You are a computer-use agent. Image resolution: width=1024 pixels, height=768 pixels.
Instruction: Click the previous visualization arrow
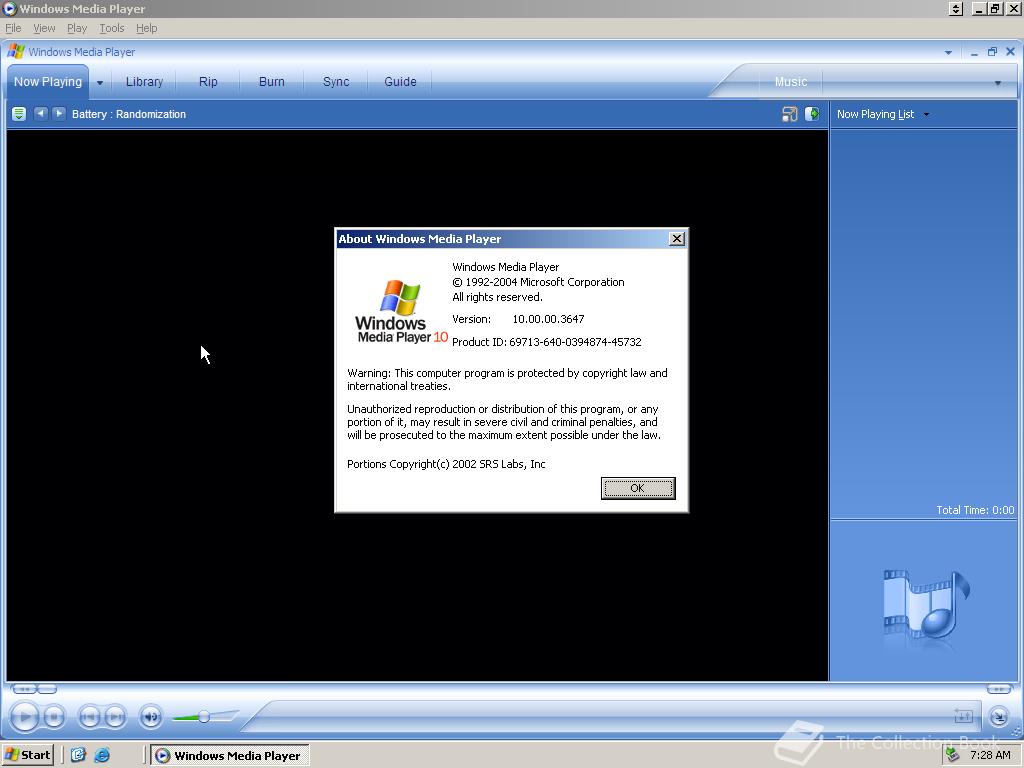point(40,113)
